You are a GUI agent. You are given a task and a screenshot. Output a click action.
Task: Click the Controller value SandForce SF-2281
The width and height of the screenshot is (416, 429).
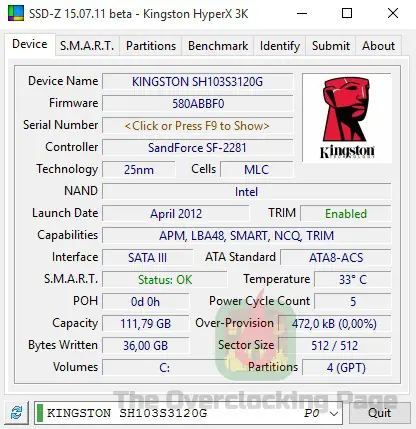tap(197, 148)
